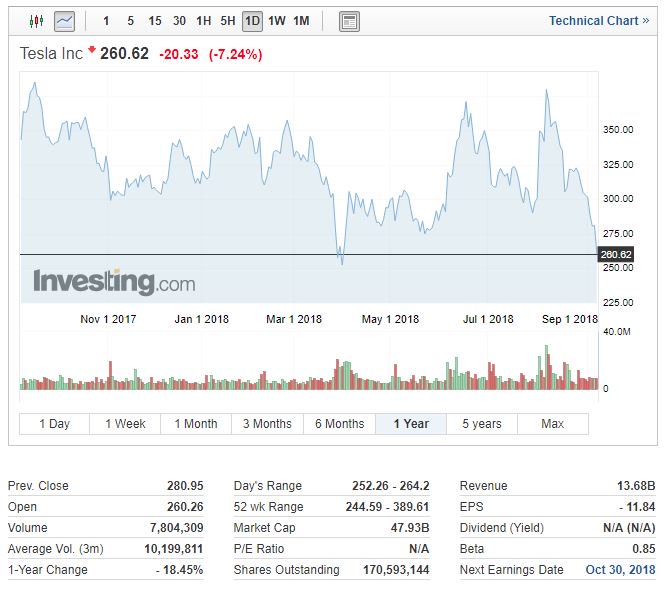Click the Revenue value 13.68B
Image resolution: width=670 pixels, height=596 pixels.
(x=636, y=486)
